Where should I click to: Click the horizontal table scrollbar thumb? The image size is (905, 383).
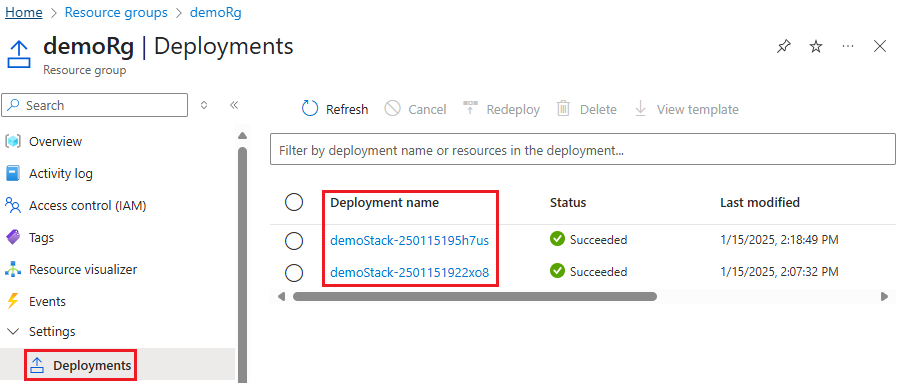474,296
